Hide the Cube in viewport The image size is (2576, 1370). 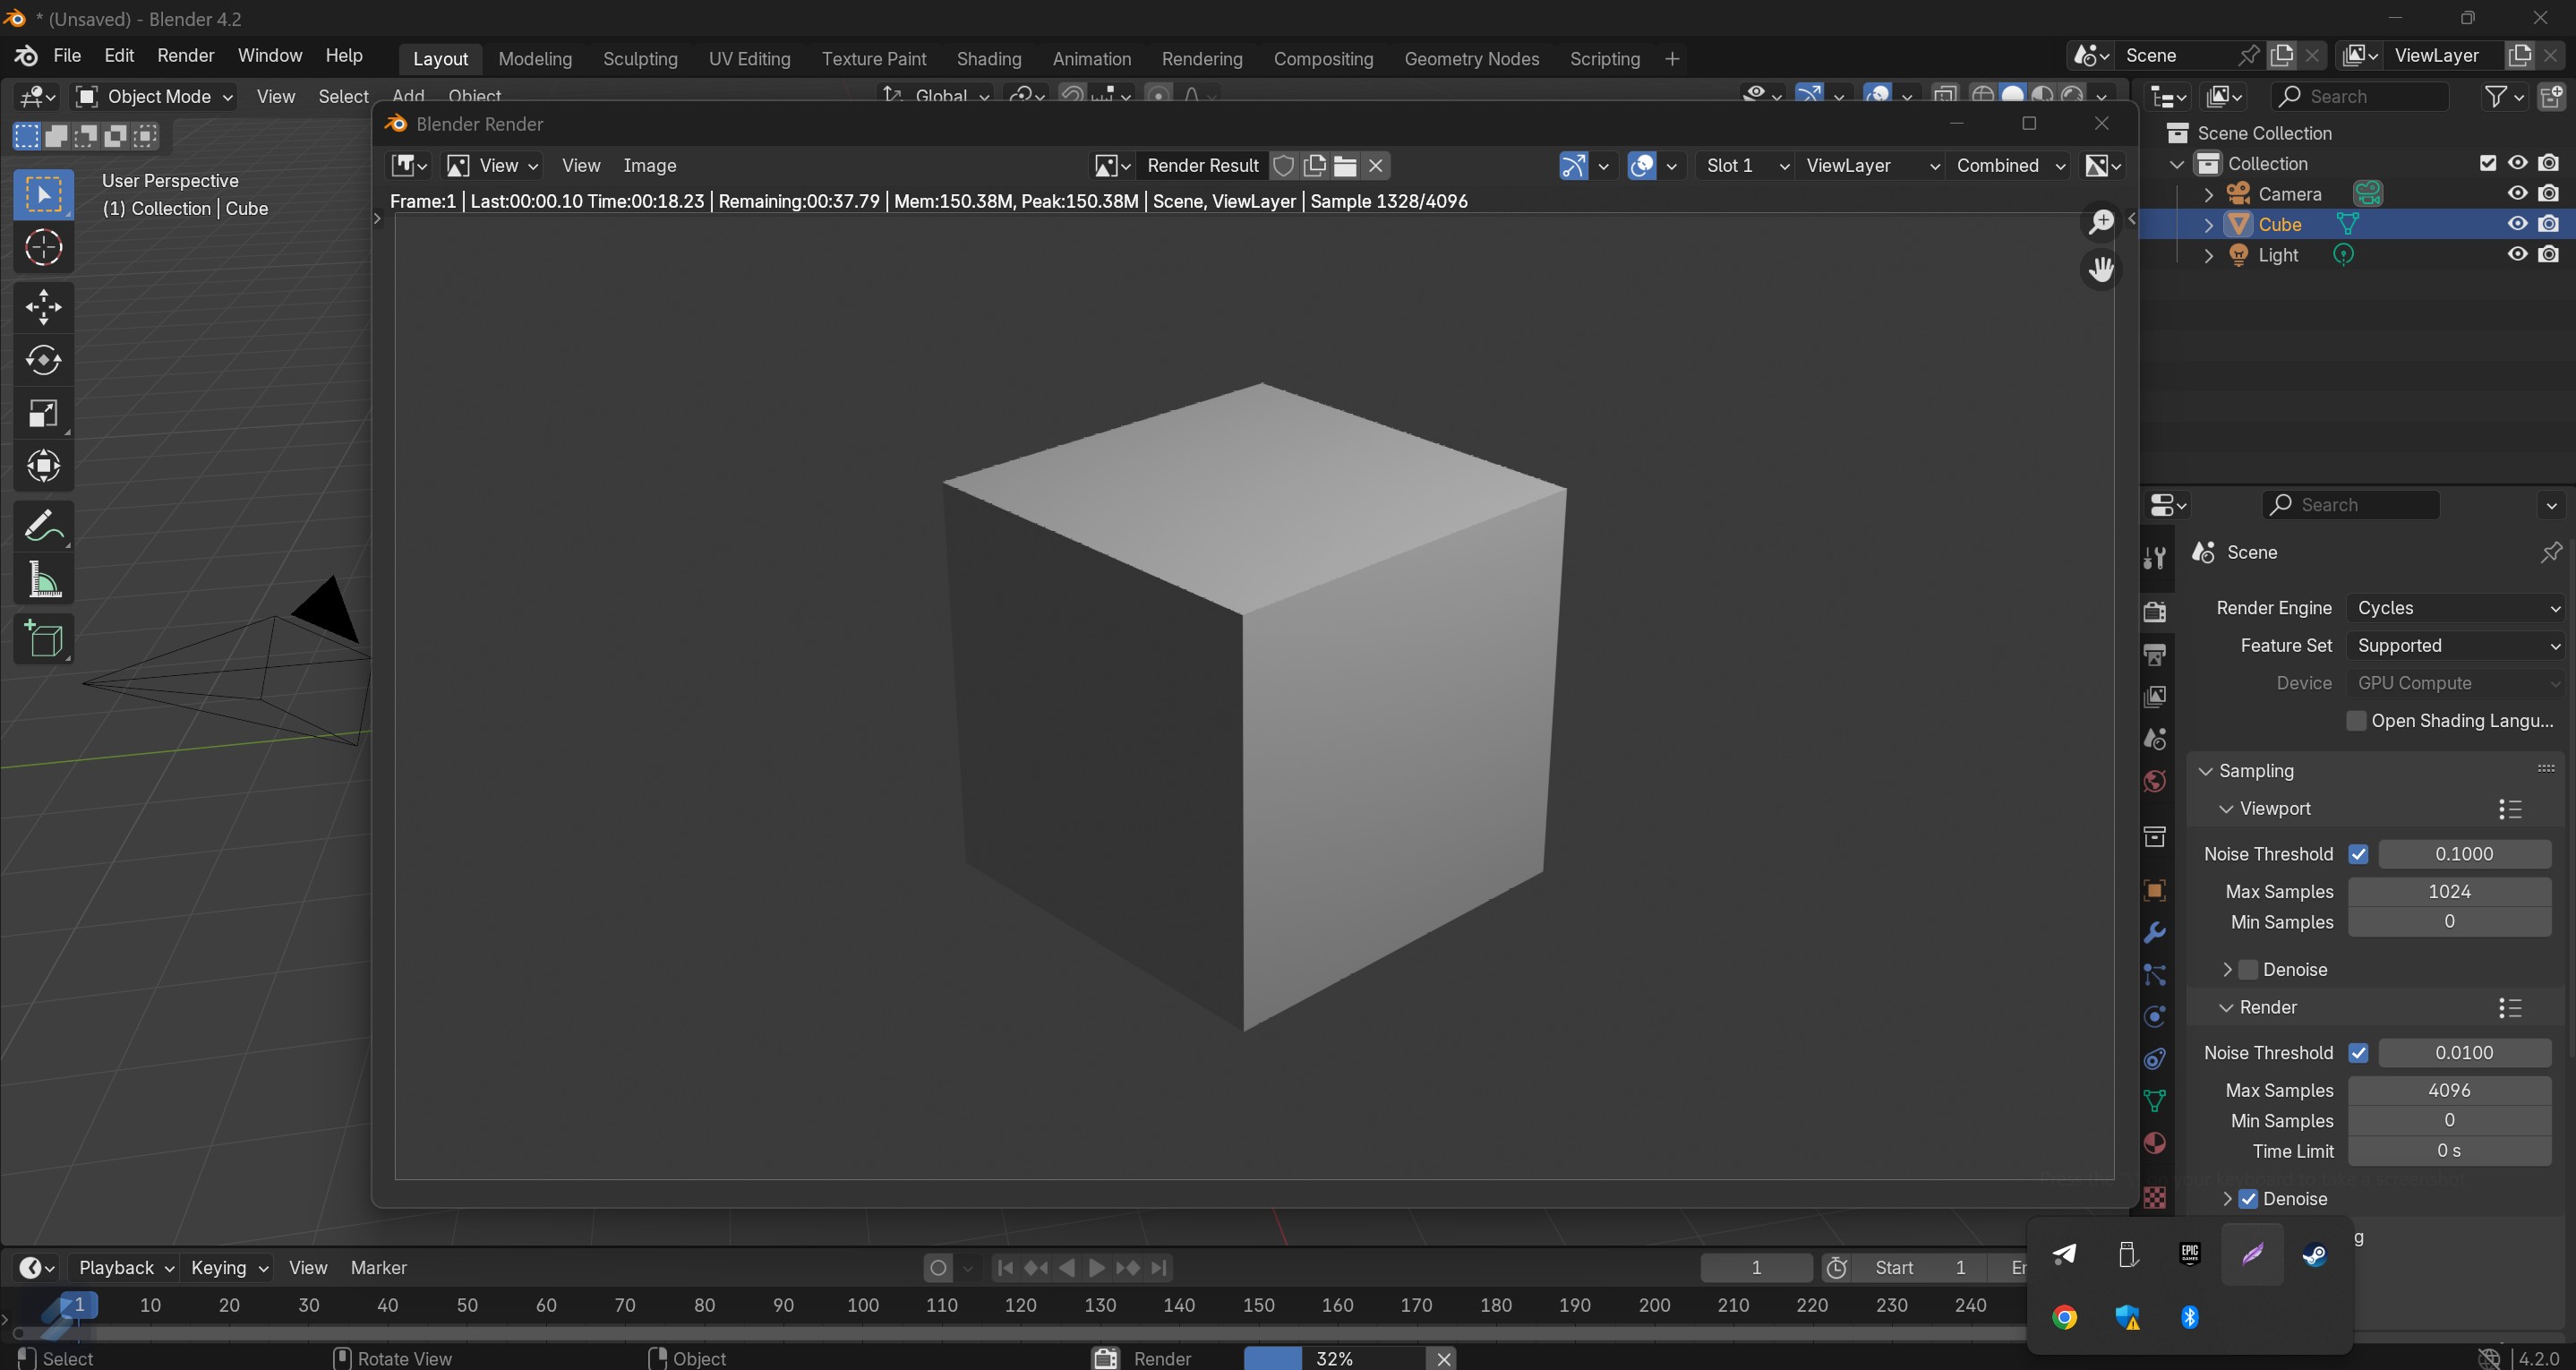2517,224
